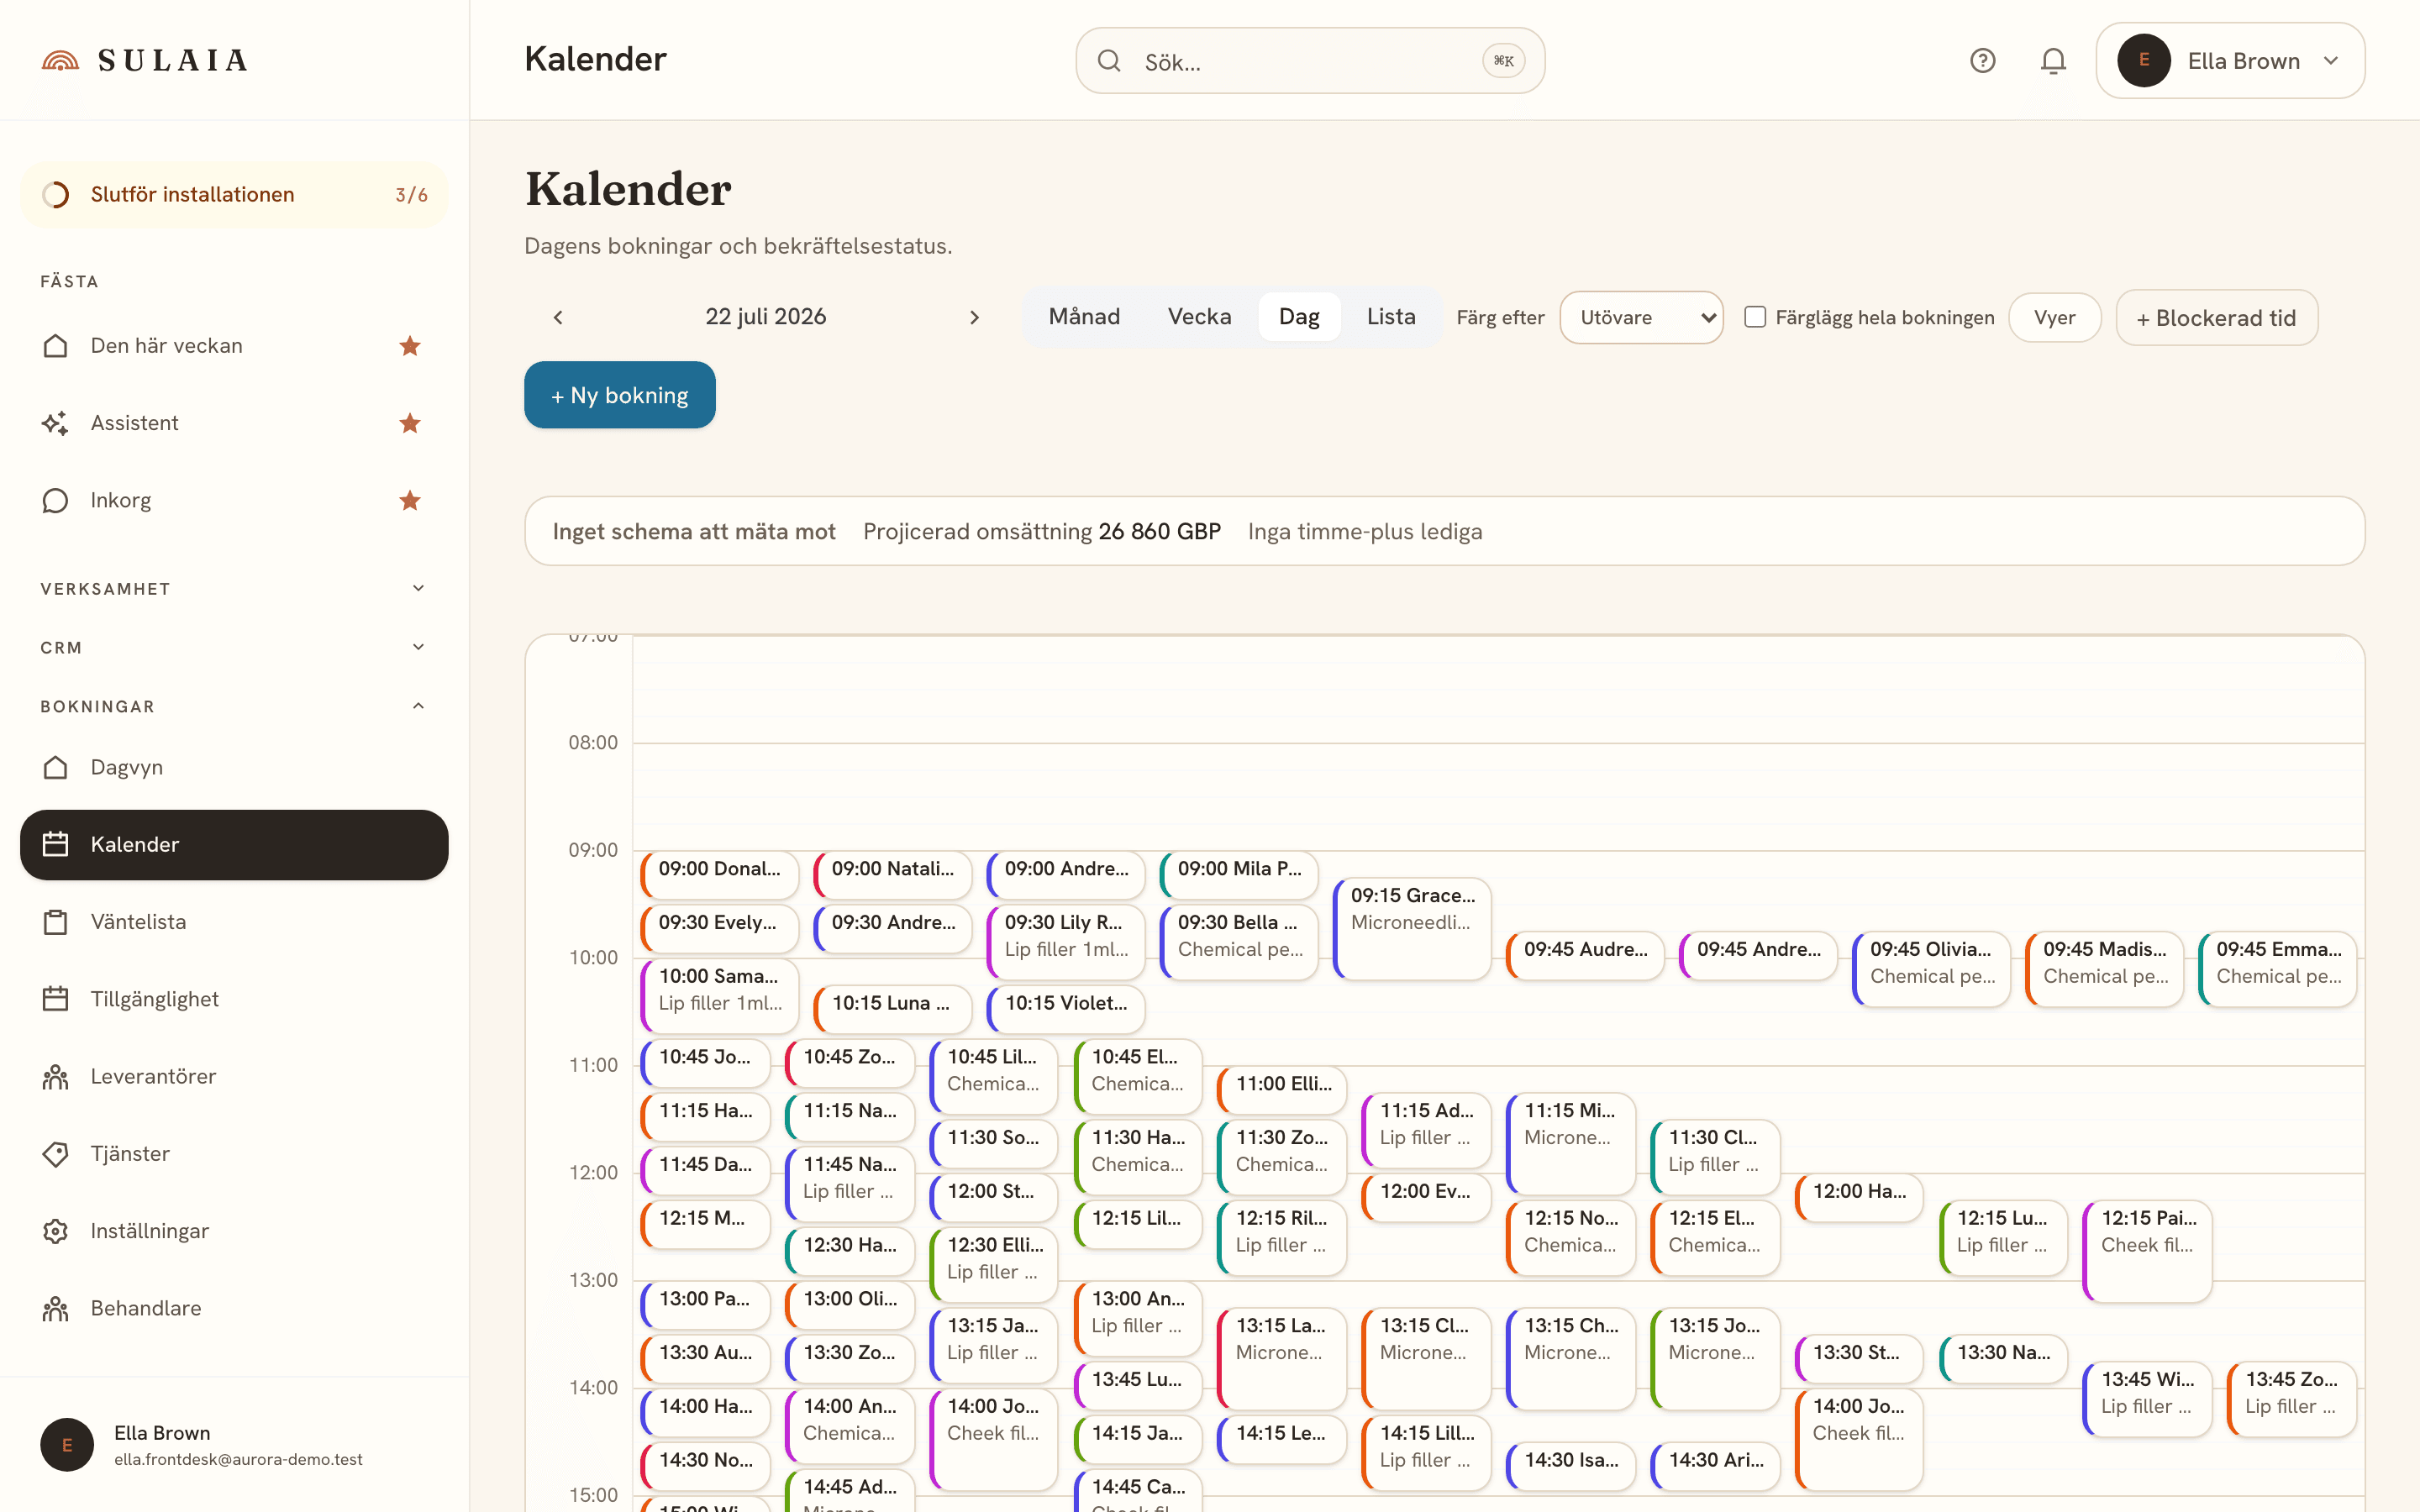
Task: Open Behandlare in sidebar
Action: click(234, 1308)
